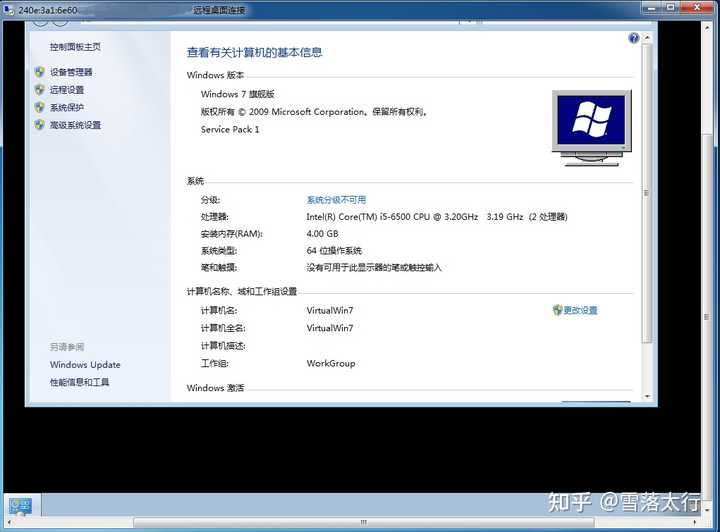The image size is (720, 532).
Task: Click the shield icon next to 更改设置
Action: click(x=557, y=310)
